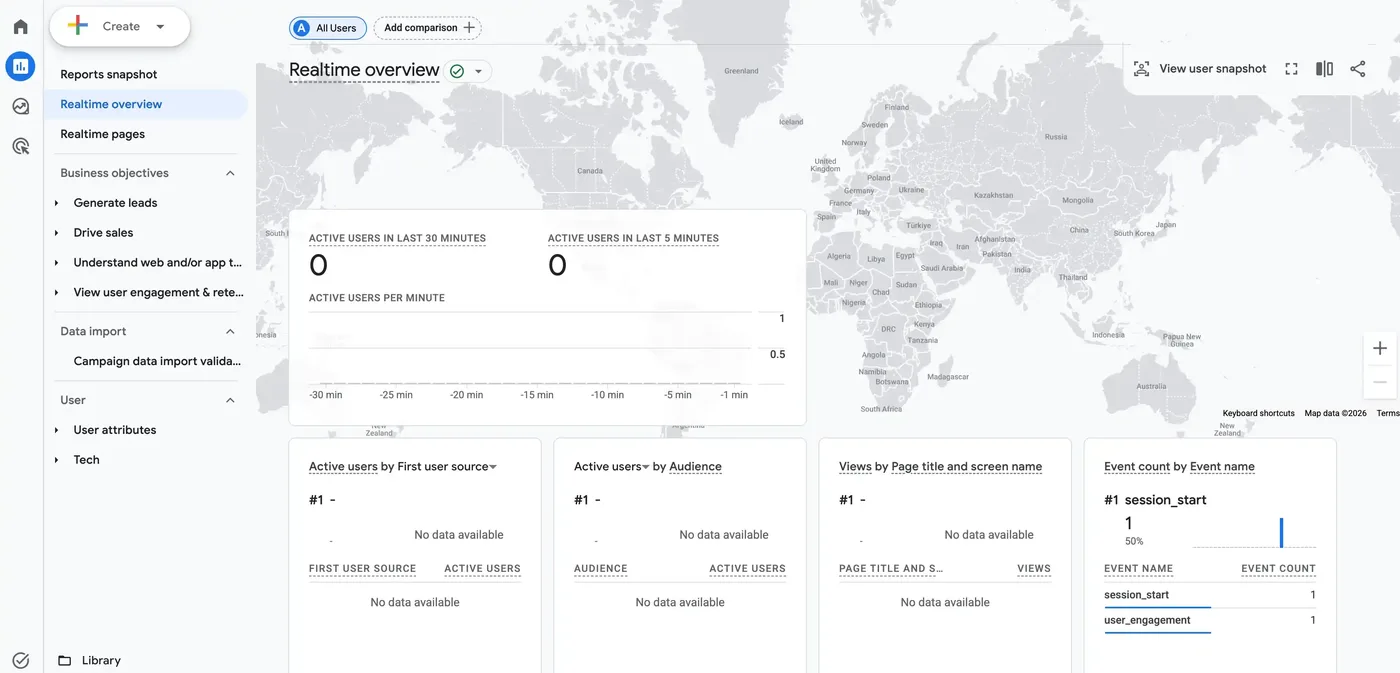Click the user_engagement row in event table
Image resolution: width=1400 pixels, height=673 pixels.
1210,620
